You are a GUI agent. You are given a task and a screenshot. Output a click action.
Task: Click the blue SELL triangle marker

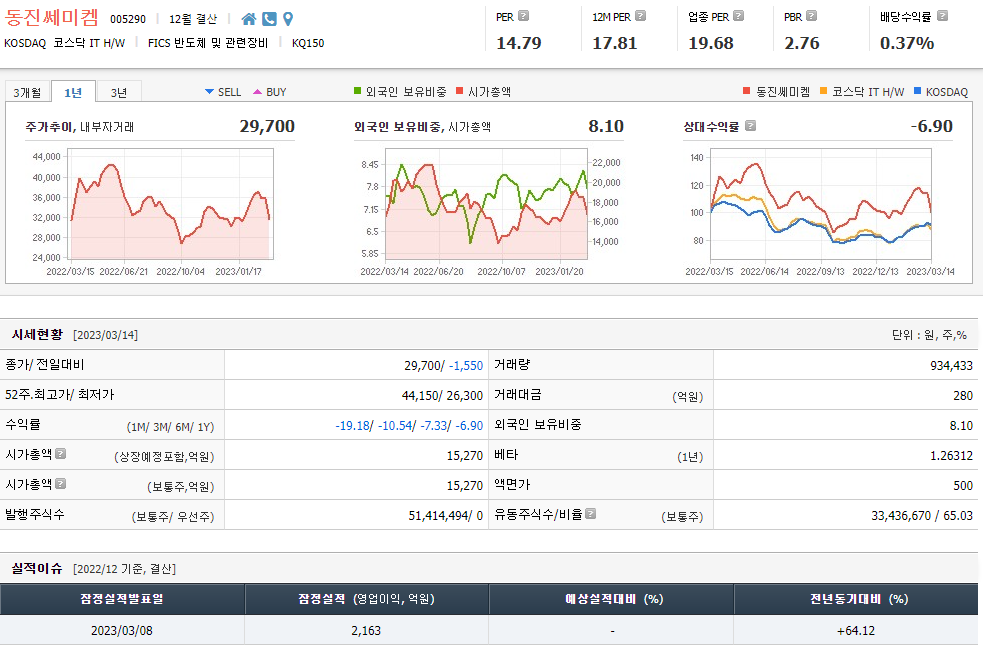209,92
